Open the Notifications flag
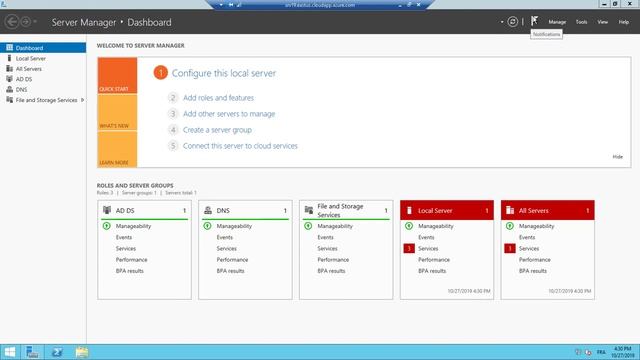This screenshot has height=360, width=640. pyautogui.click(x=534, y=21)
